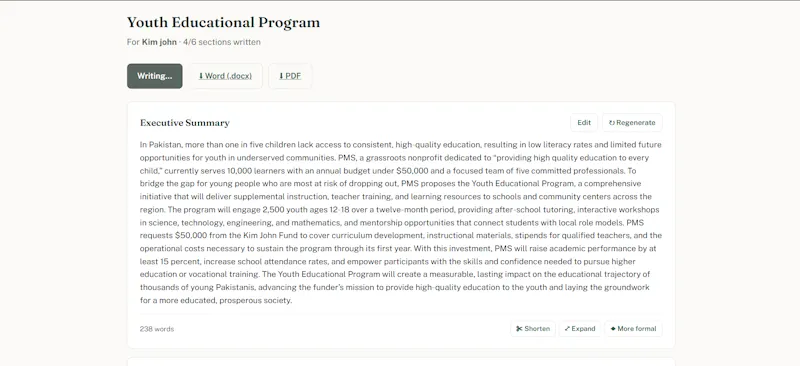Regenerate the Executive Summary text
The width and height of the screenshot is (800, 366).
click(x=632, y=123)
